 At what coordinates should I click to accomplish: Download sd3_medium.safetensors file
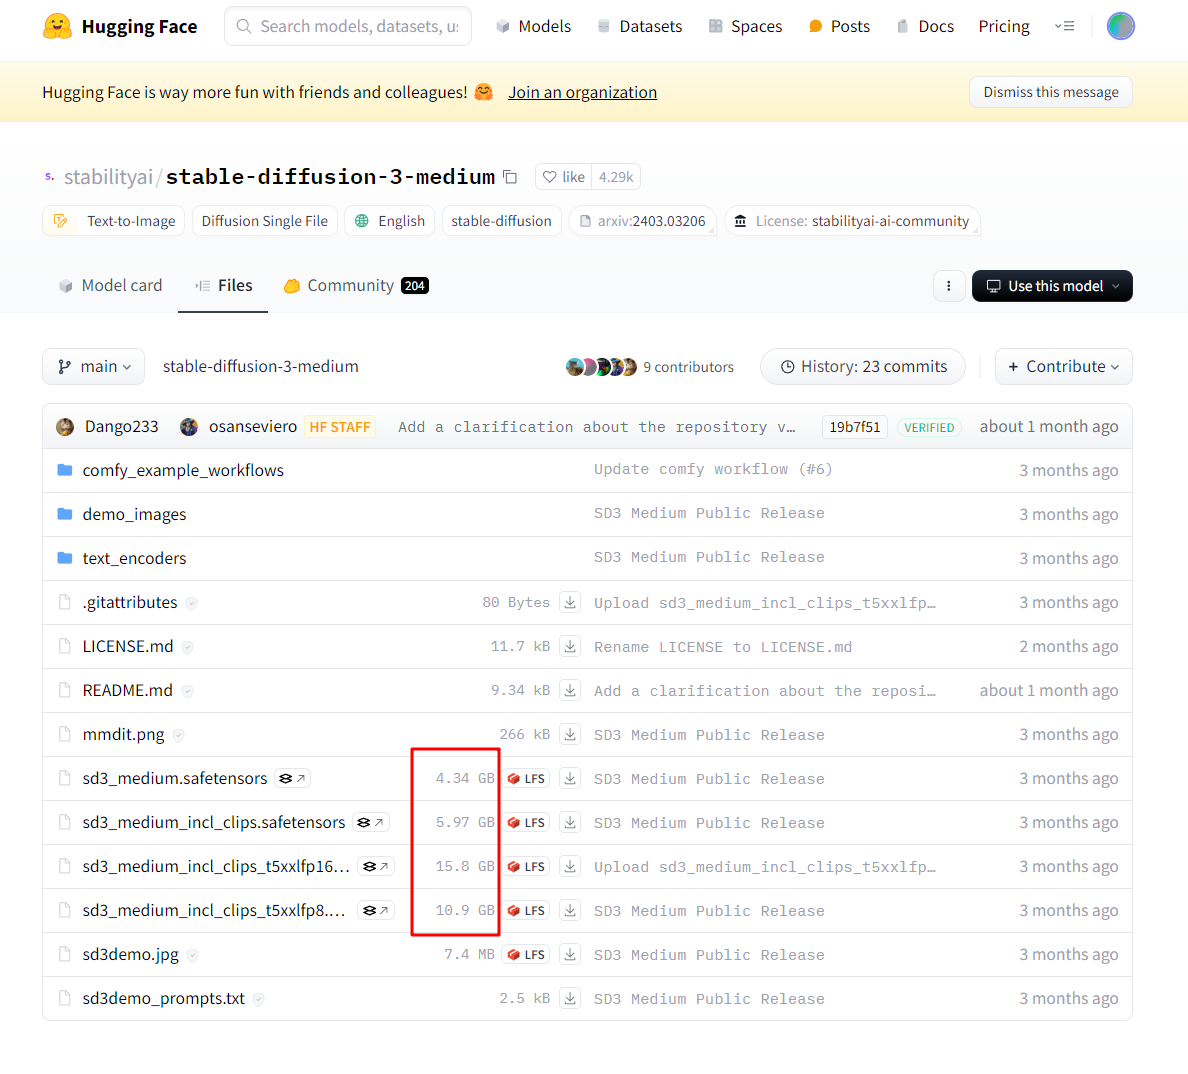pos(570,778)
